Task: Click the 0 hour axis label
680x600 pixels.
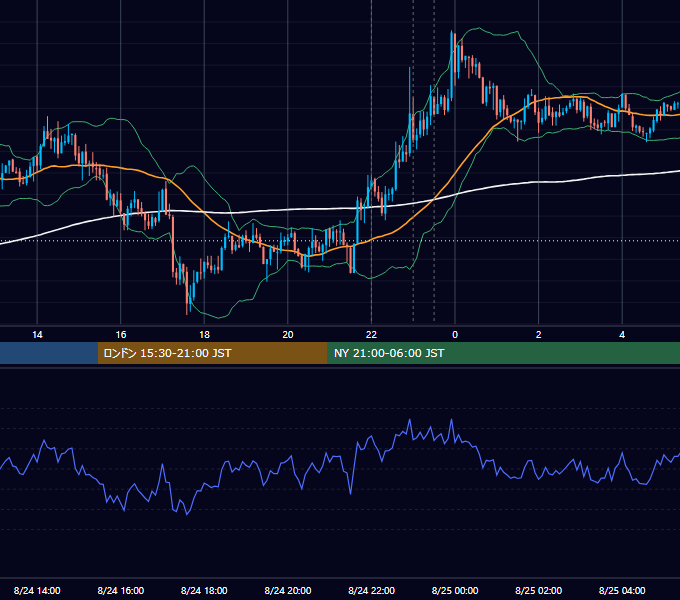Action: pyautogui.click(x=455, y=335)
